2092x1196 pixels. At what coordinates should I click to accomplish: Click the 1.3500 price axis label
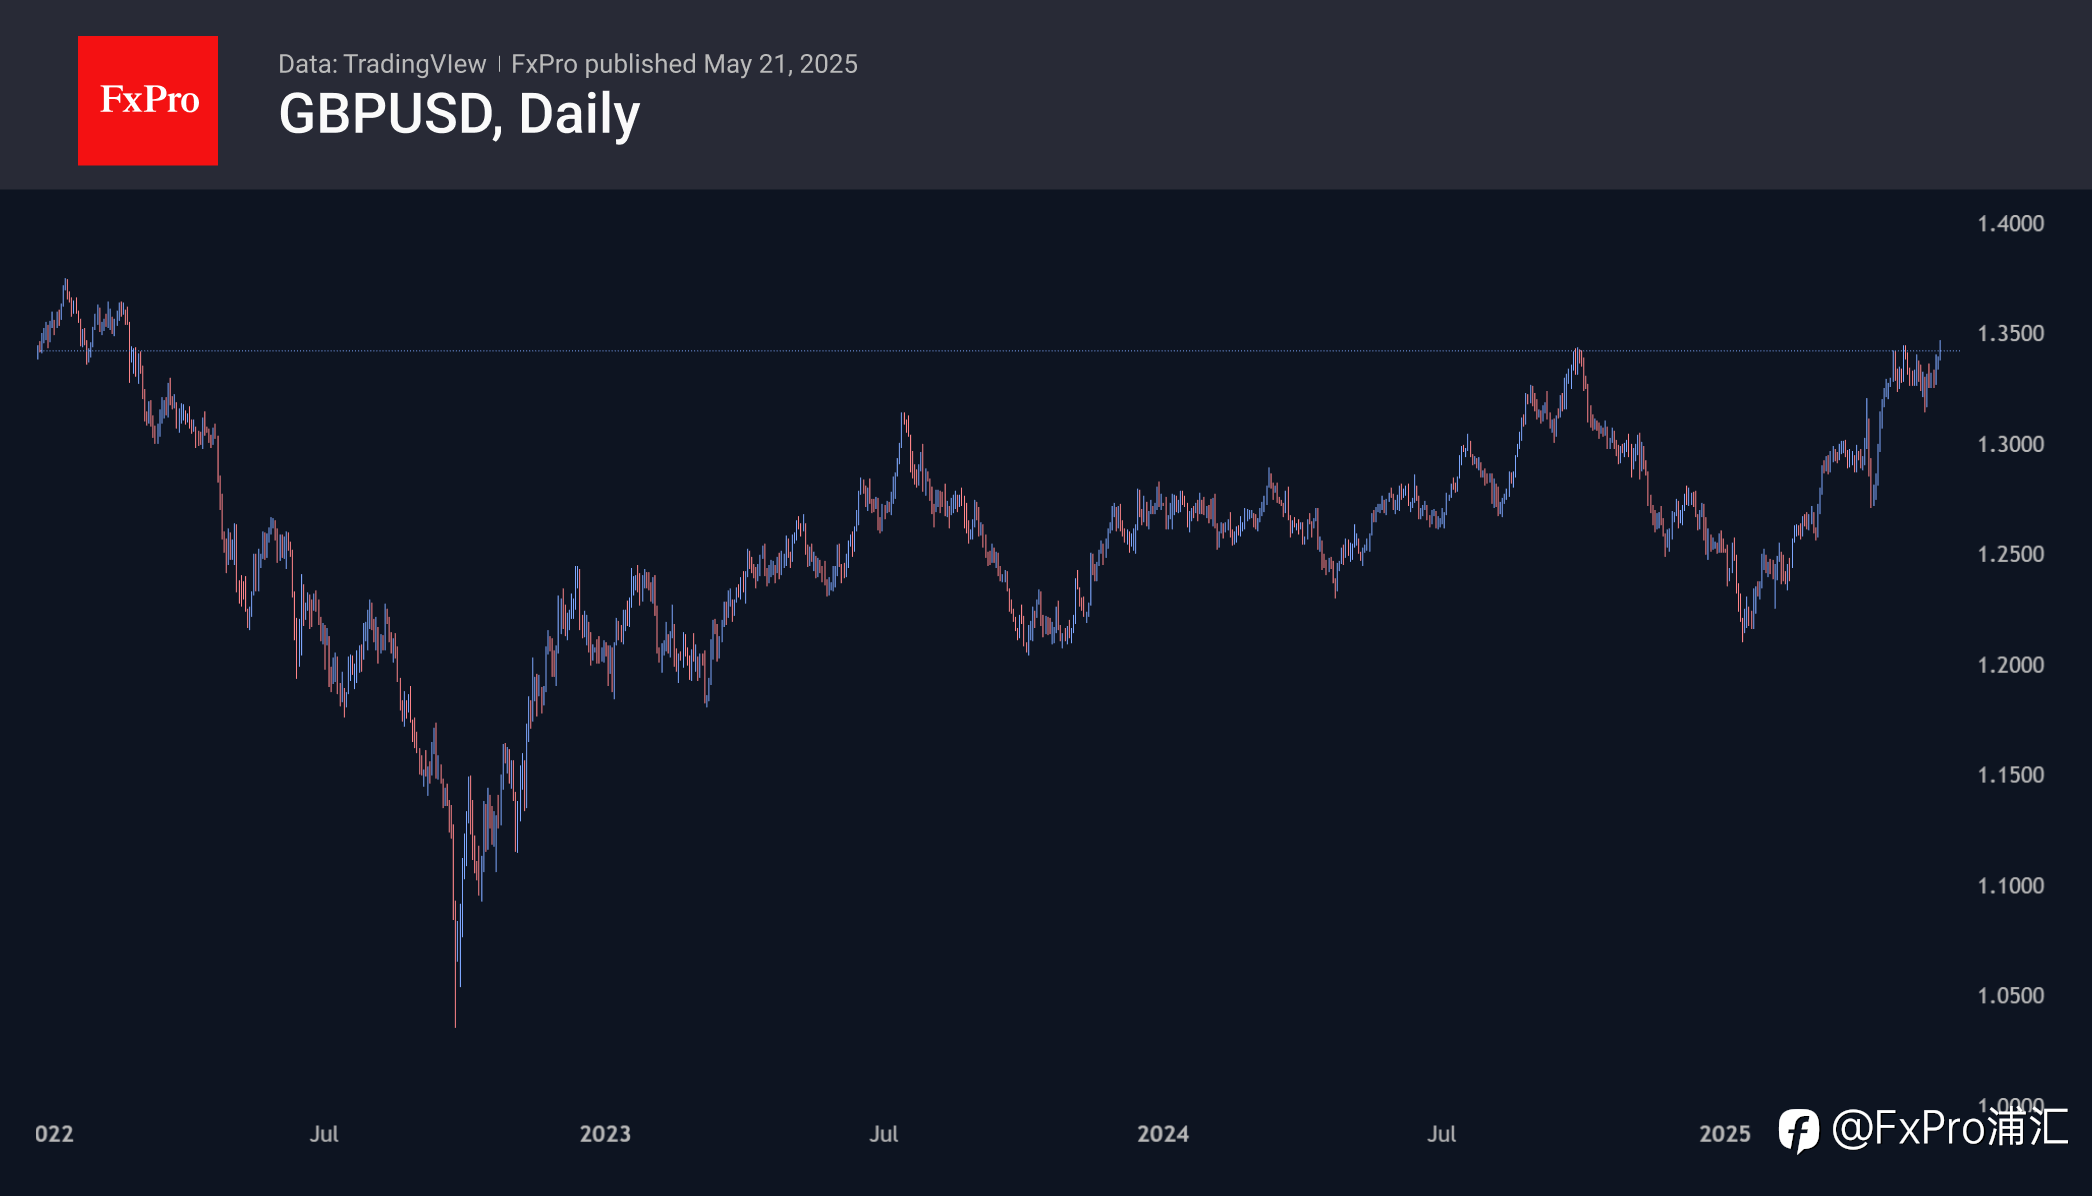[x=2011, y=334]
